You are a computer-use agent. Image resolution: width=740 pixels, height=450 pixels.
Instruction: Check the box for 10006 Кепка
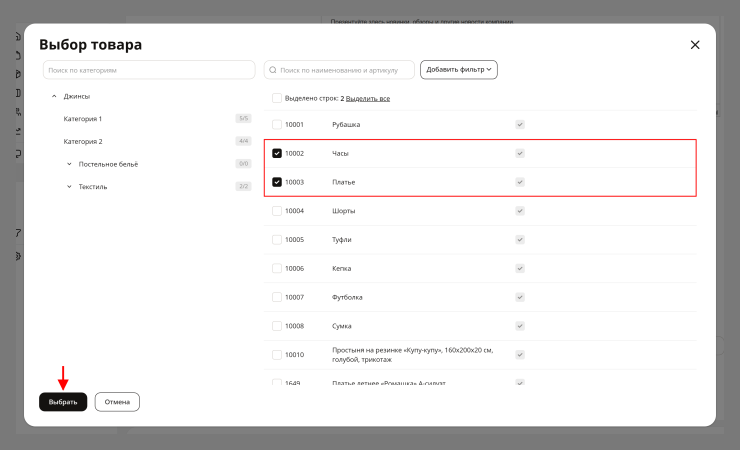277,268
